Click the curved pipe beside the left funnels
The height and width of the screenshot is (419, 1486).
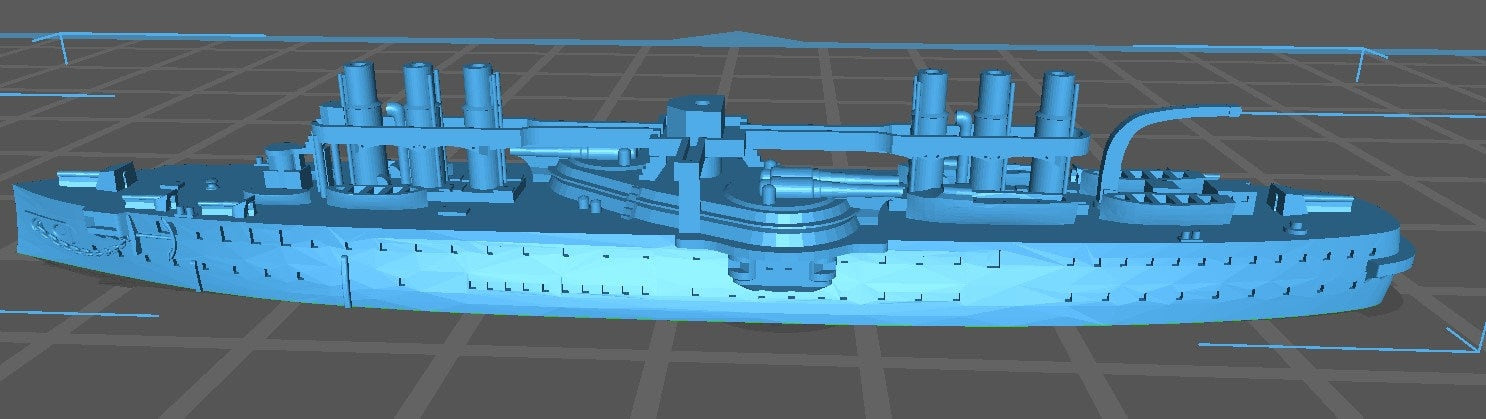coord(393,108)
